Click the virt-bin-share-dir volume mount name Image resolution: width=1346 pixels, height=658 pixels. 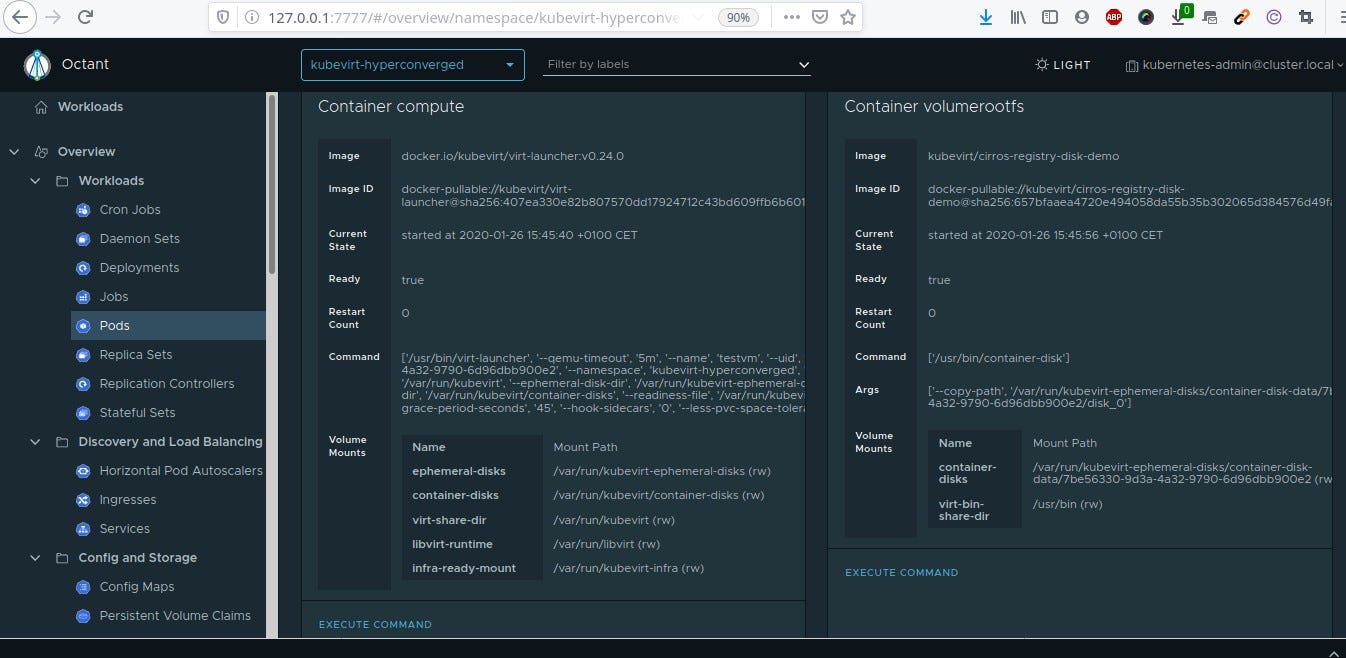click(x=964, y=510)
